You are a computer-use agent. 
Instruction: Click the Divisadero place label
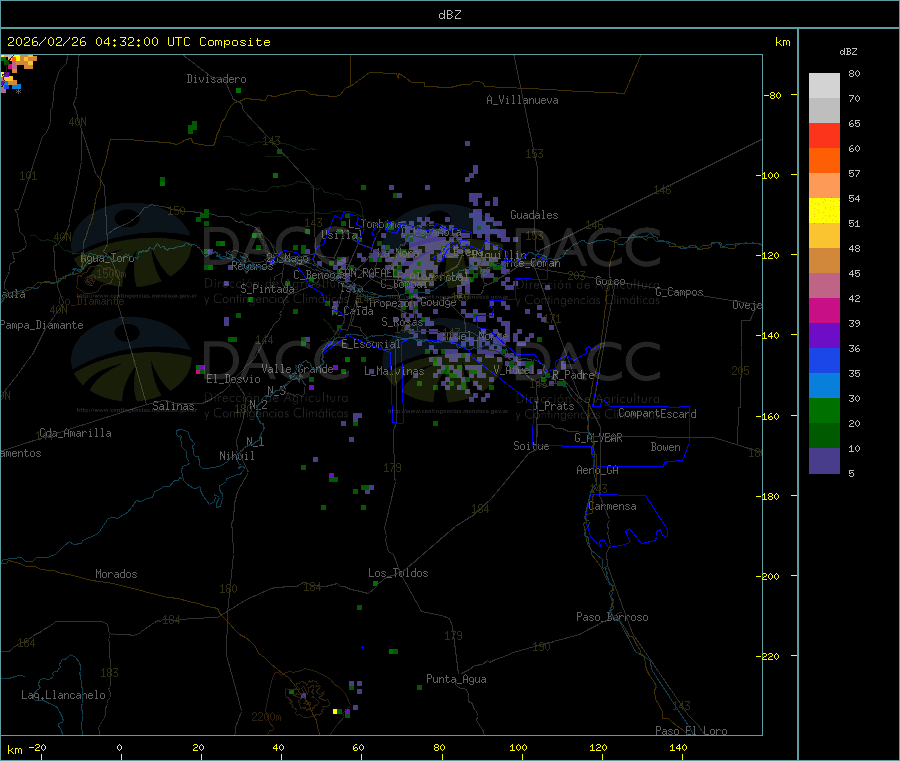[216, 79]
